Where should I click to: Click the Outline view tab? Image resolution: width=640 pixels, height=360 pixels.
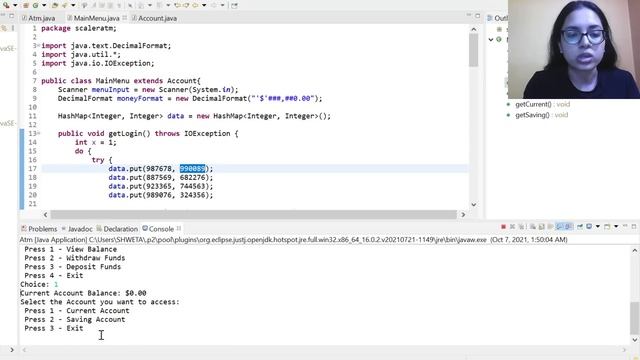tap(498, 18)
